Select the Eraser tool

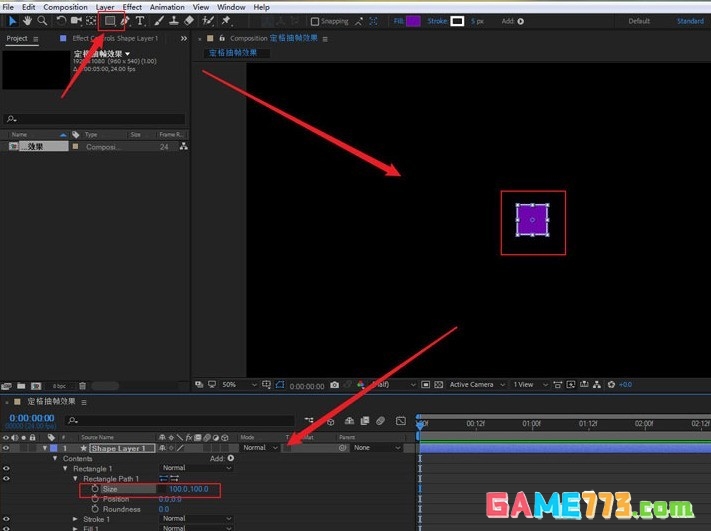click(189, 20)
